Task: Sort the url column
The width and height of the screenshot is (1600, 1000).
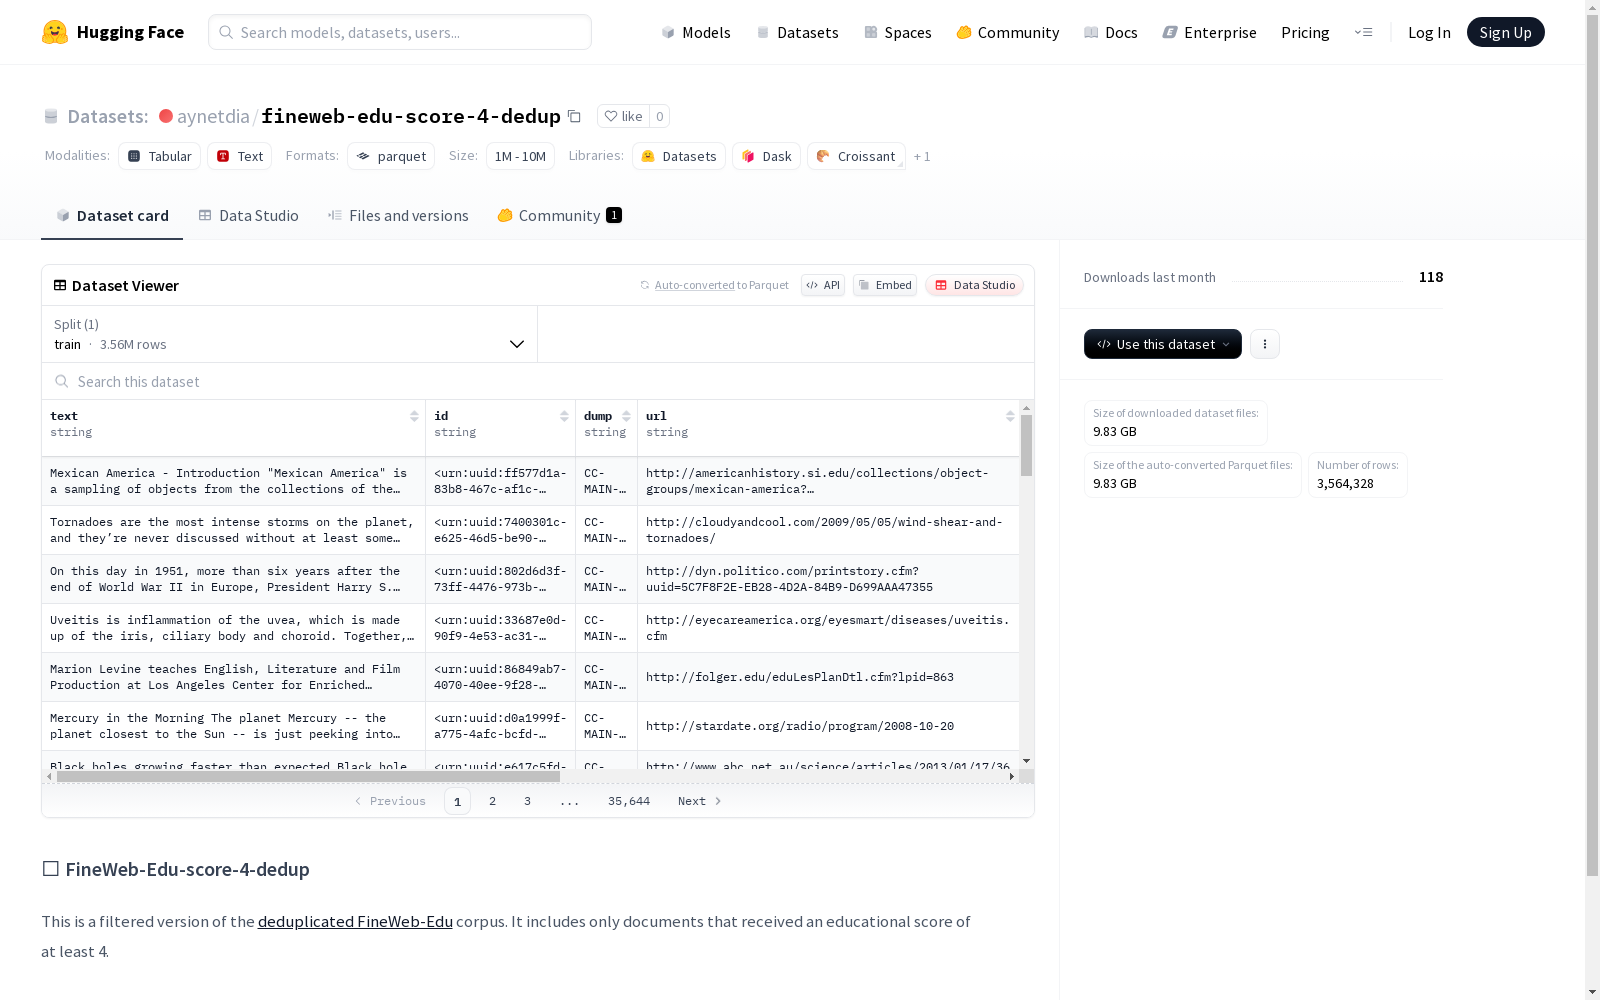Action: click(1010, 416)
